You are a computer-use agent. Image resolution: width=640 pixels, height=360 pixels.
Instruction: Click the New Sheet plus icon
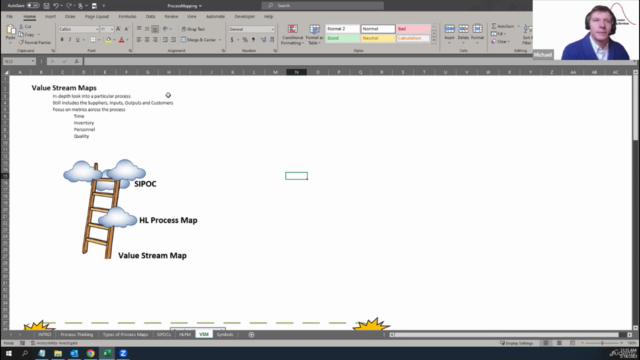[251, 335]
